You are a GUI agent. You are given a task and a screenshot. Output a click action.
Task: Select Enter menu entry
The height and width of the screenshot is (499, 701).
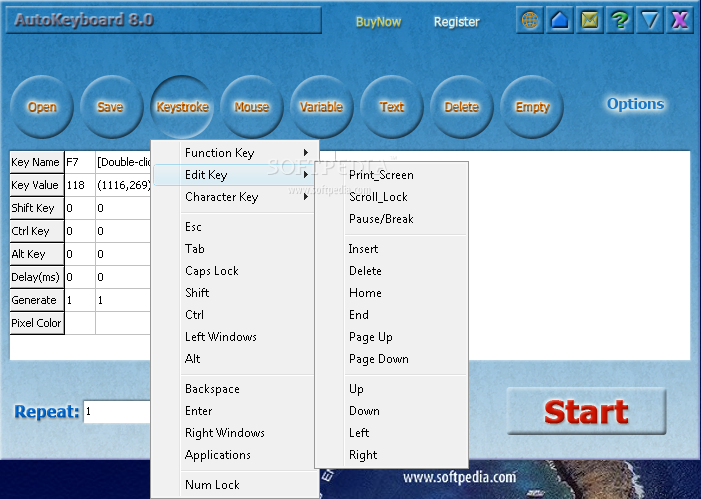[235, 411]
